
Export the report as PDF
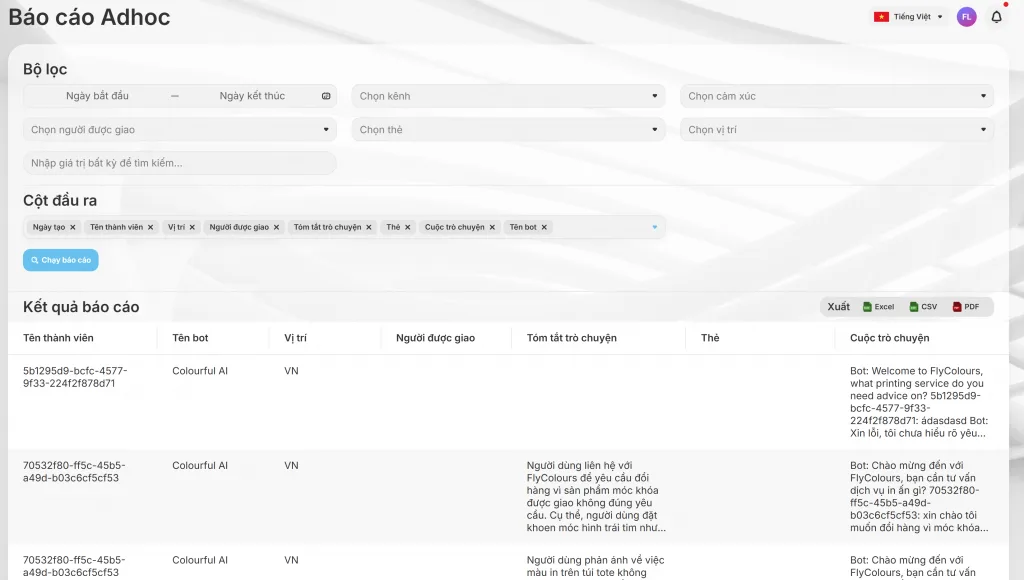tap(966, 307)
